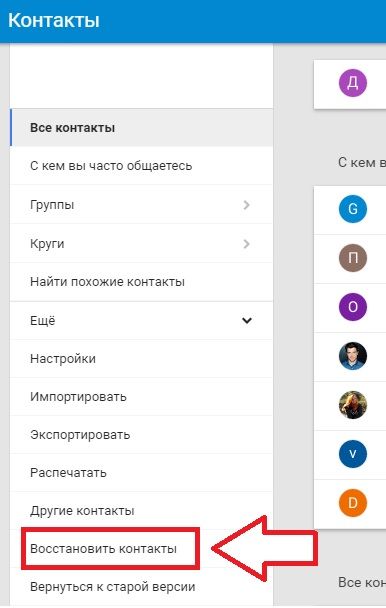This screenshot has height=608, width=386.
Task: Expand the Группы submenu arrow
Action: tap(246, 205)
